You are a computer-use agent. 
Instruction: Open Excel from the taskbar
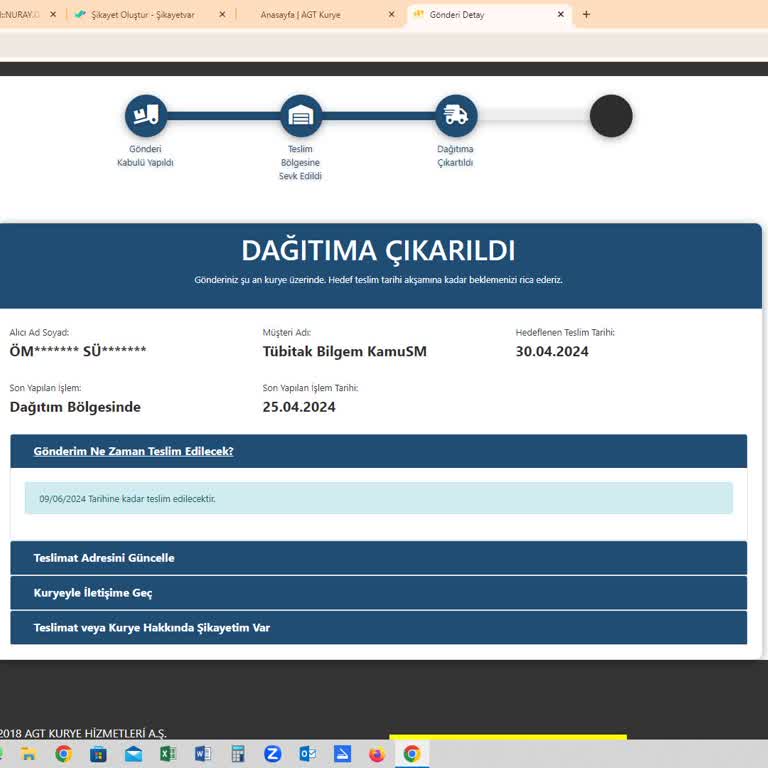click(168, 754)
